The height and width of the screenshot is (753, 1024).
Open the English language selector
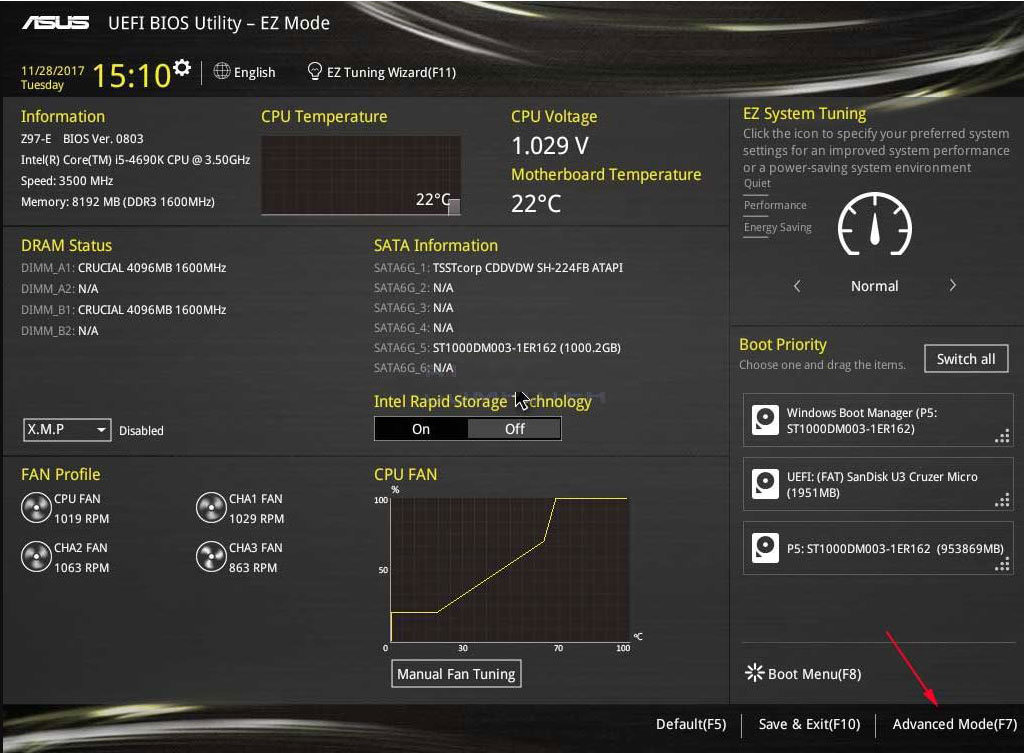(245, 72)
